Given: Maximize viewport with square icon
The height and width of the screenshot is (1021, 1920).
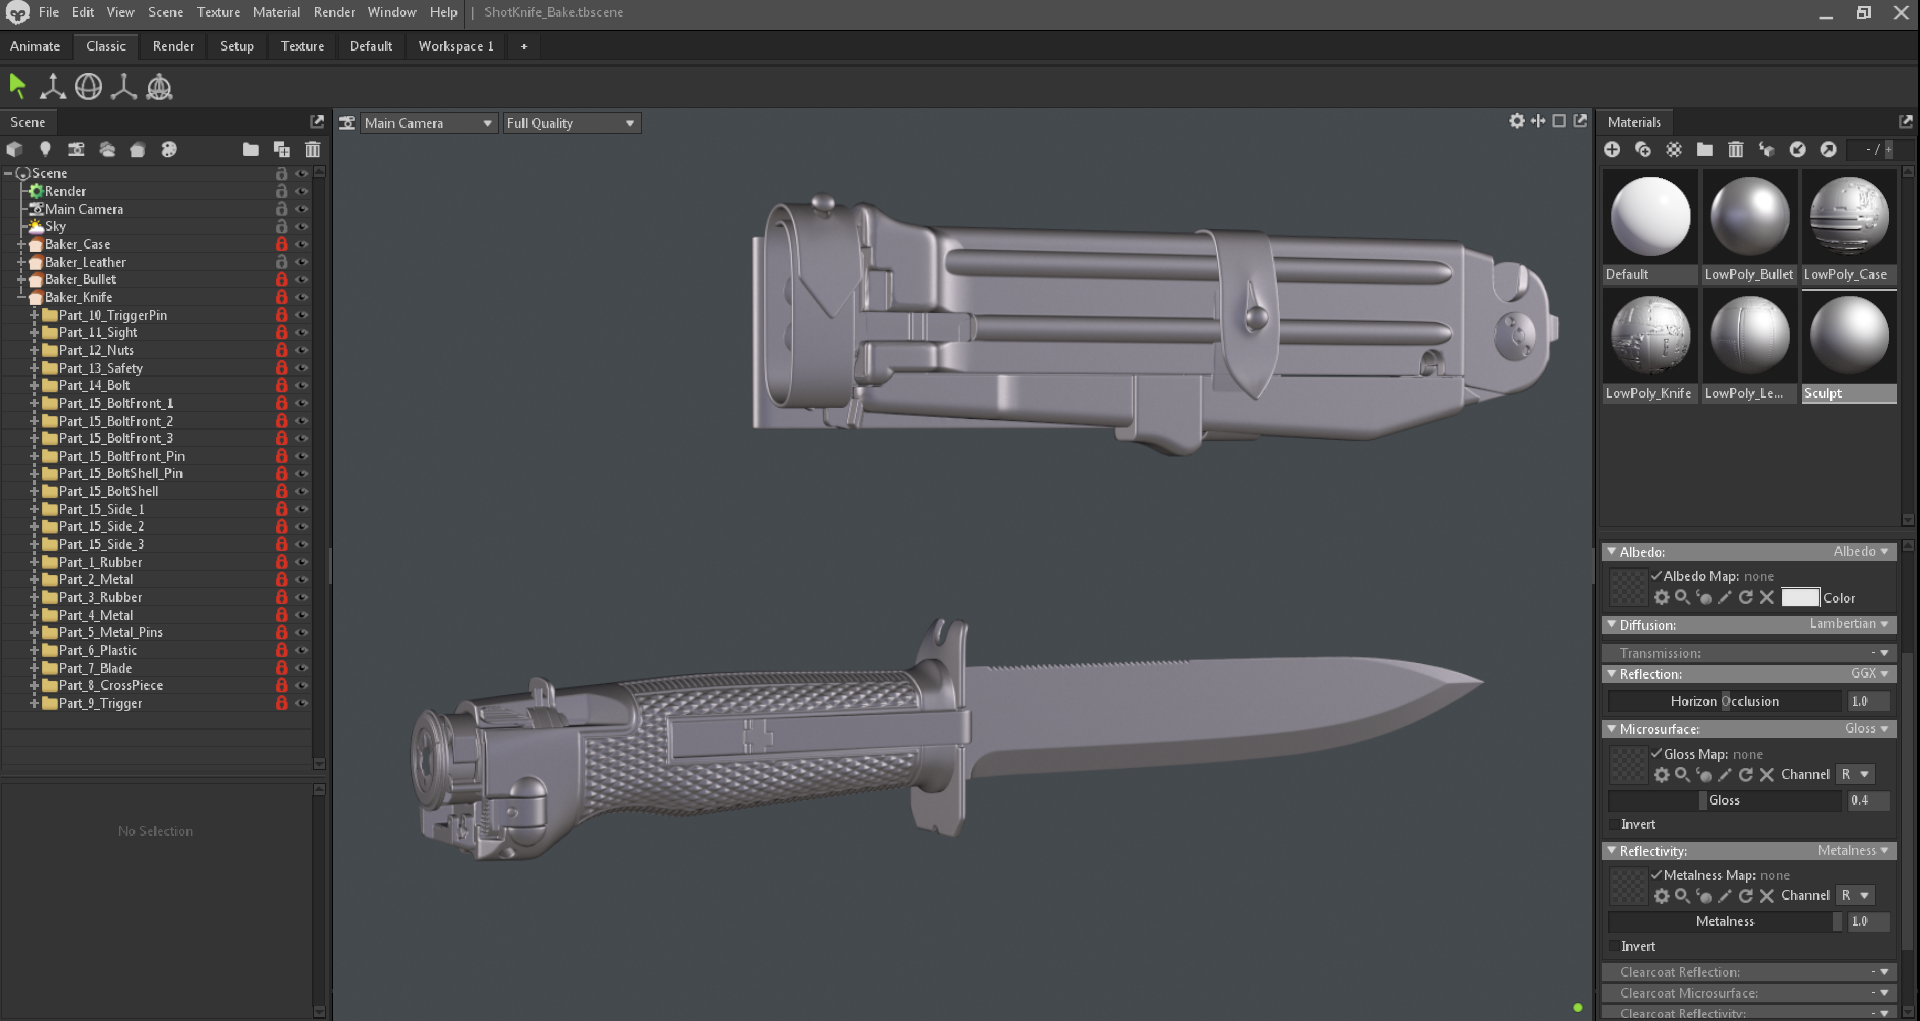Looking at the screenshot, I should (x=1559, y=121).
